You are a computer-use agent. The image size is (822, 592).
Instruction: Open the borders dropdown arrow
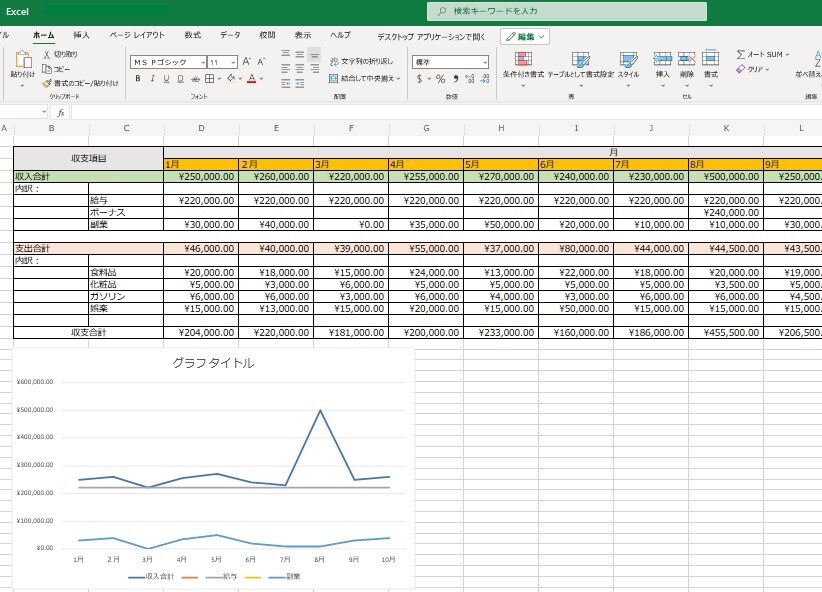[x=219, y=79]
